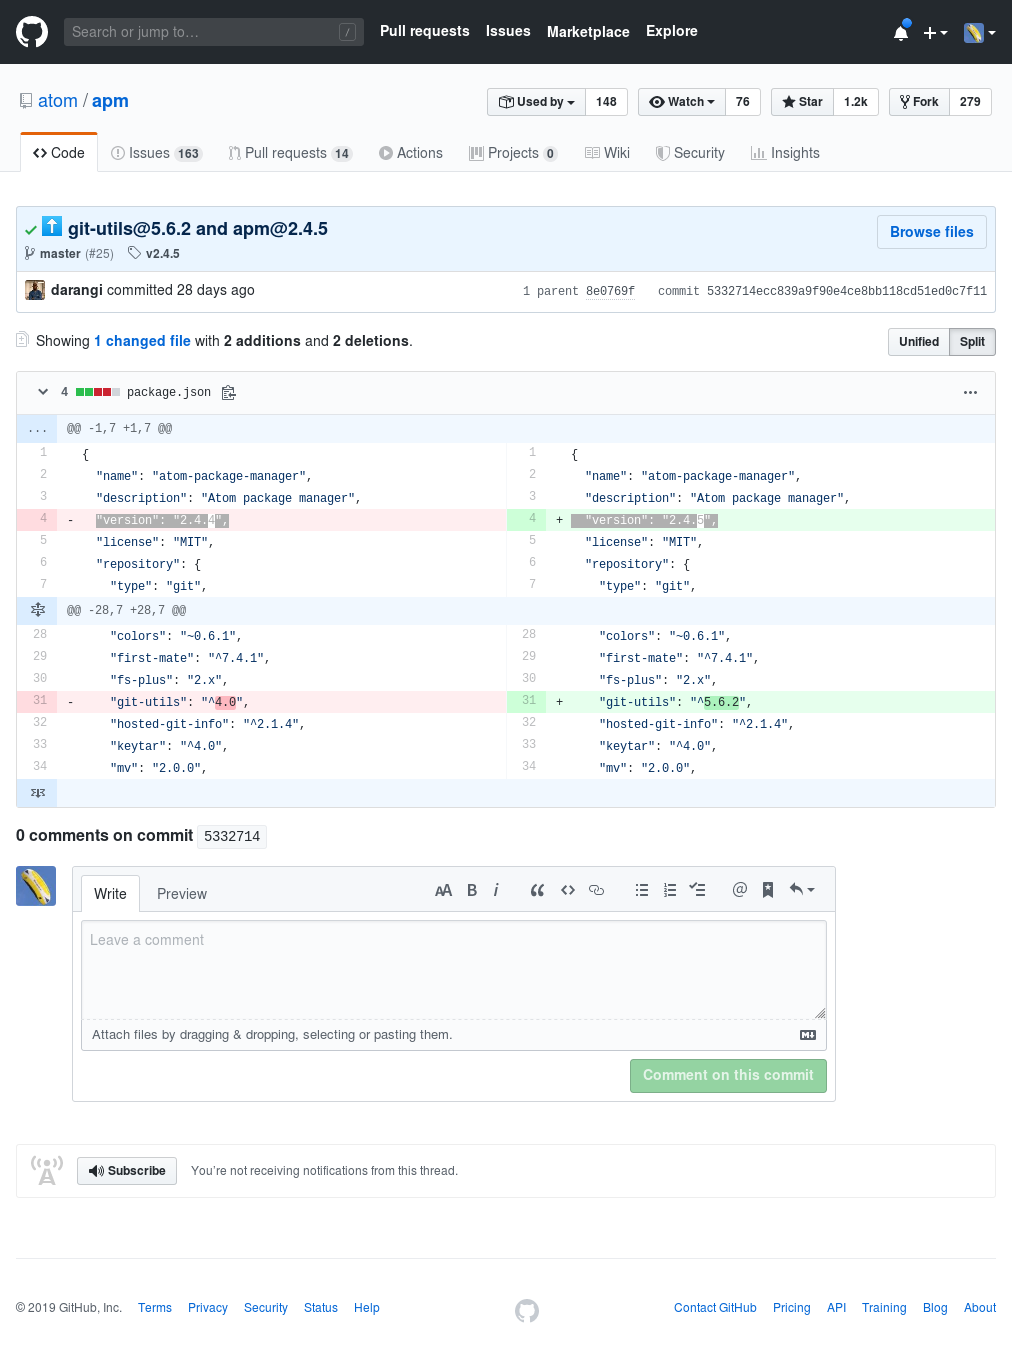
Task: Switch to the Code tab
Action: tap(59, 153)
